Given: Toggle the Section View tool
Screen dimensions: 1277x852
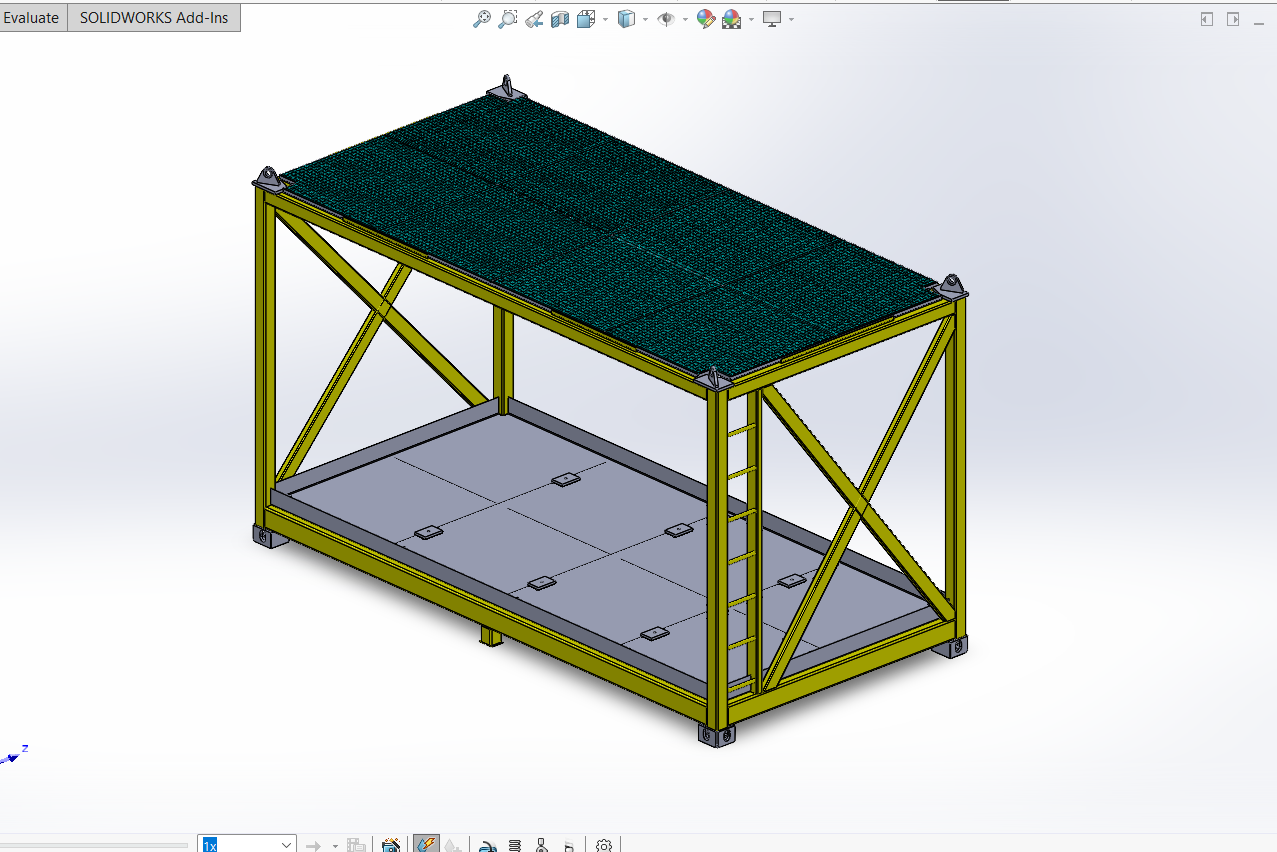Looking at the screenshot, I should pos(560,19).
